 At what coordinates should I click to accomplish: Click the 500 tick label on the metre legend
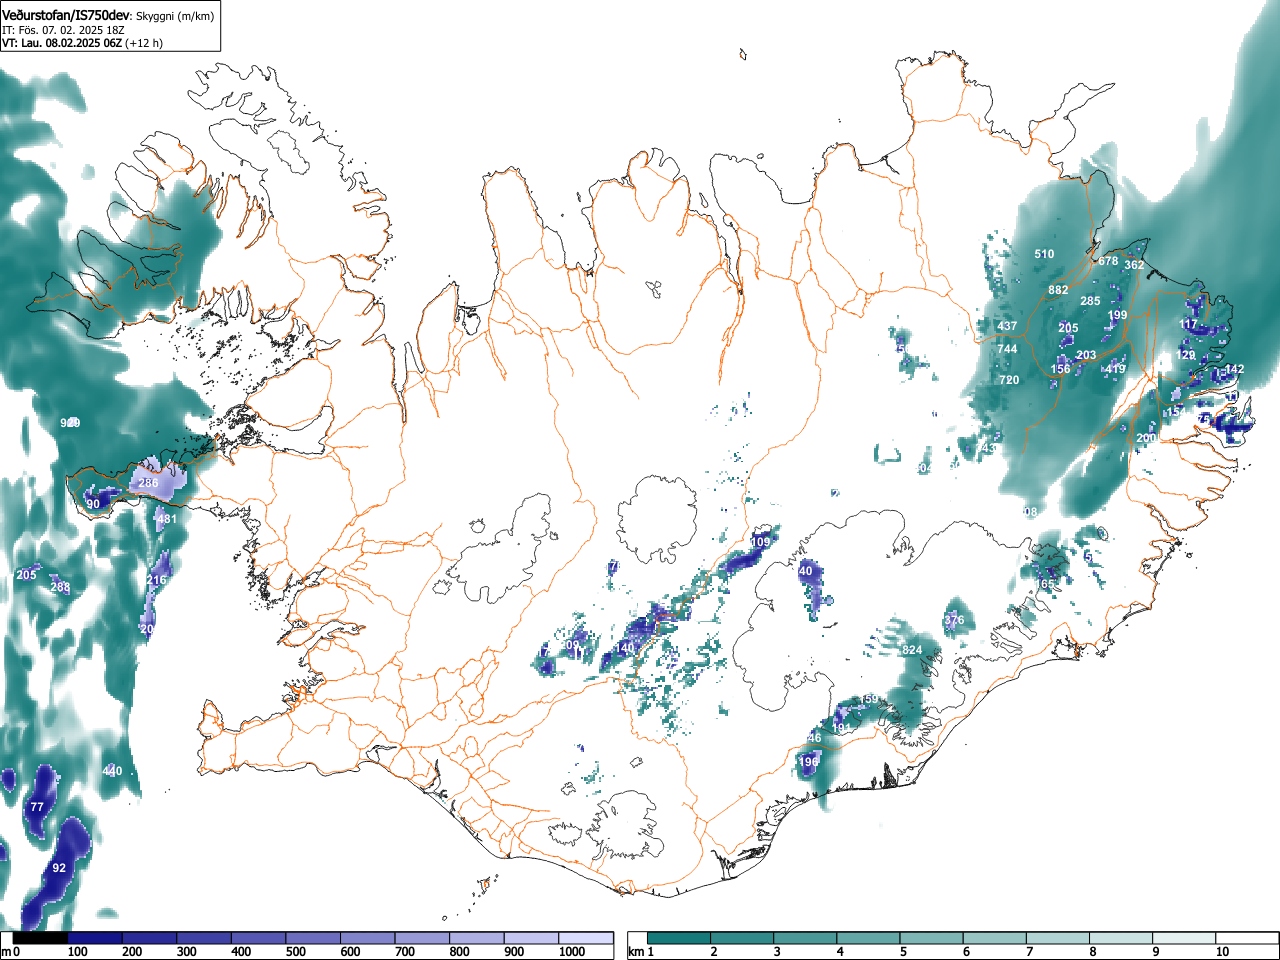(295, 952)
